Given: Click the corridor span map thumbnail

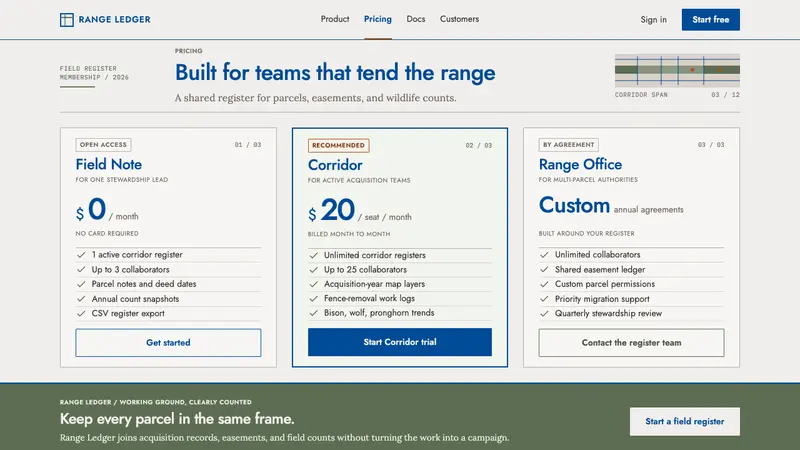Looking at the screenshot, I should click(677, 70).
